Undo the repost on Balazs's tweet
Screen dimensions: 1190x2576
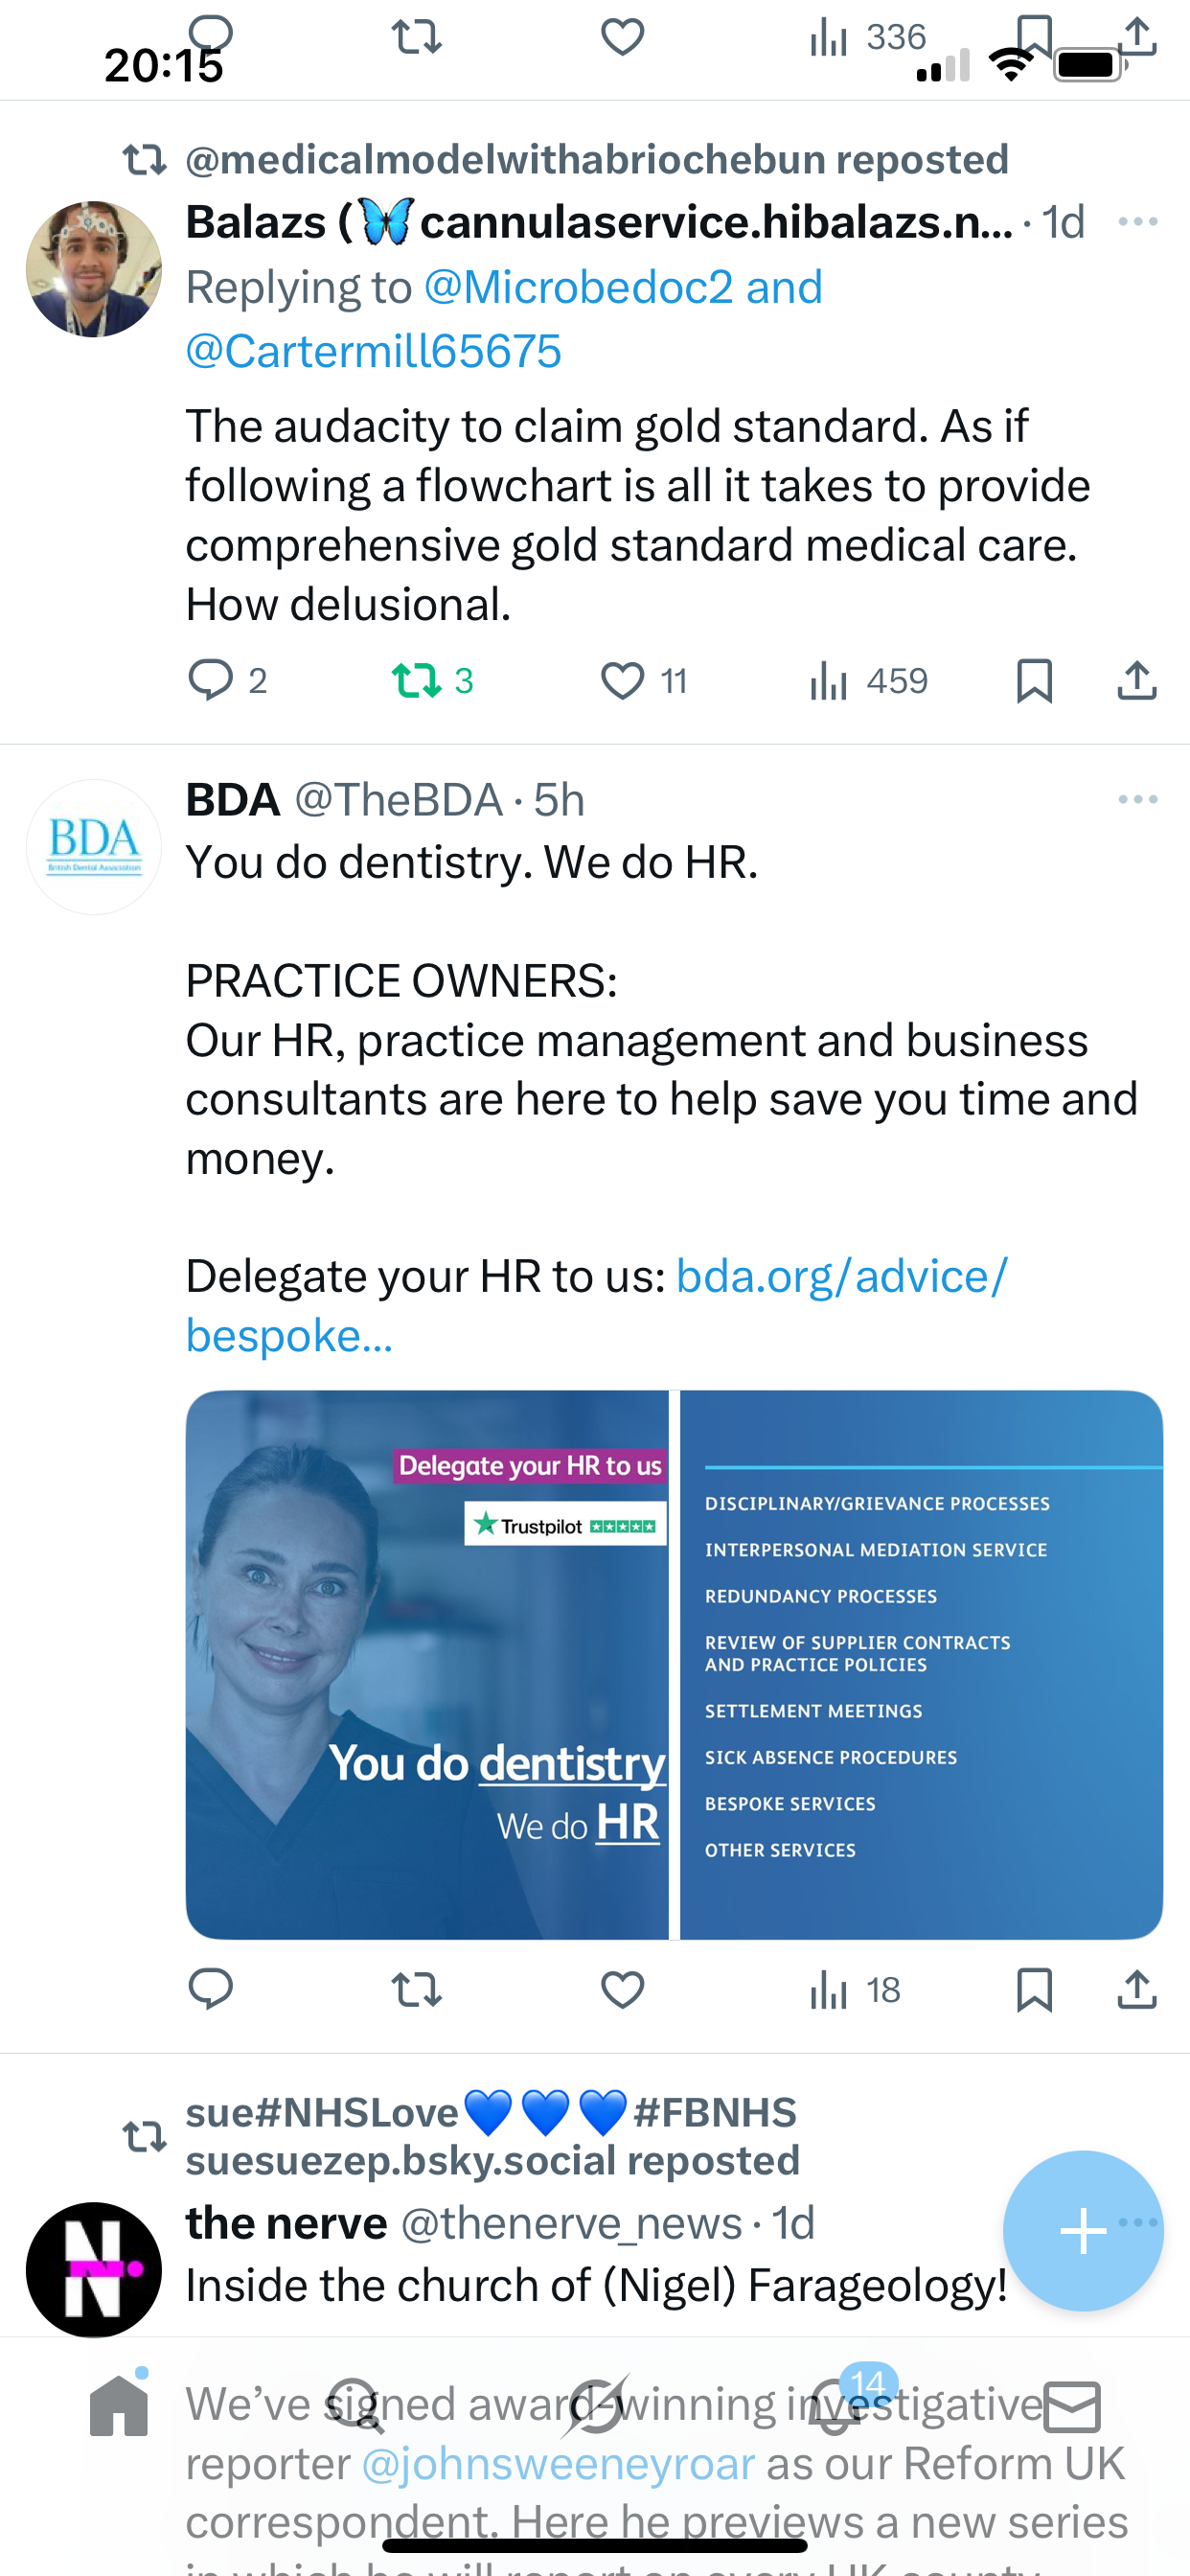[x=416, y=681]
